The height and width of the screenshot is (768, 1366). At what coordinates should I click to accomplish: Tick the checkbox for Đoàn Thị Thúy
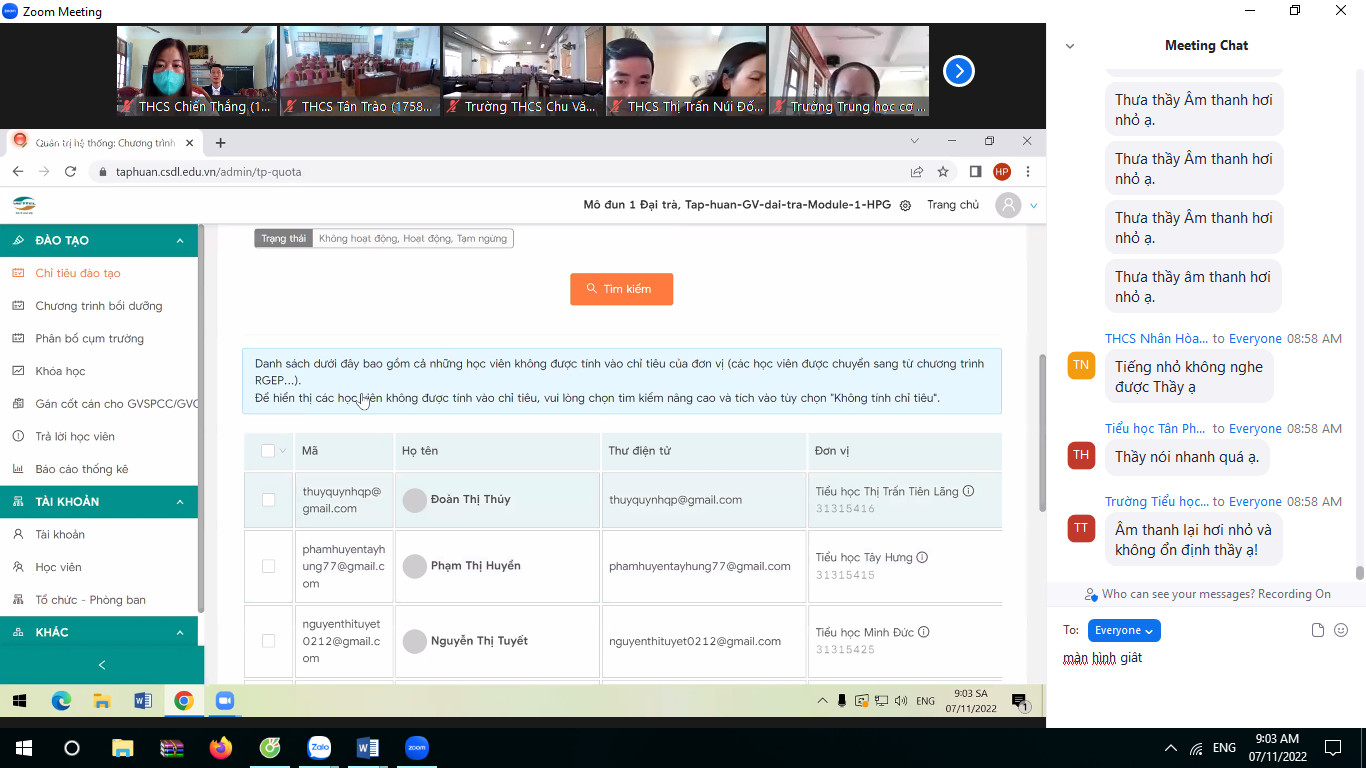[268, 499]
